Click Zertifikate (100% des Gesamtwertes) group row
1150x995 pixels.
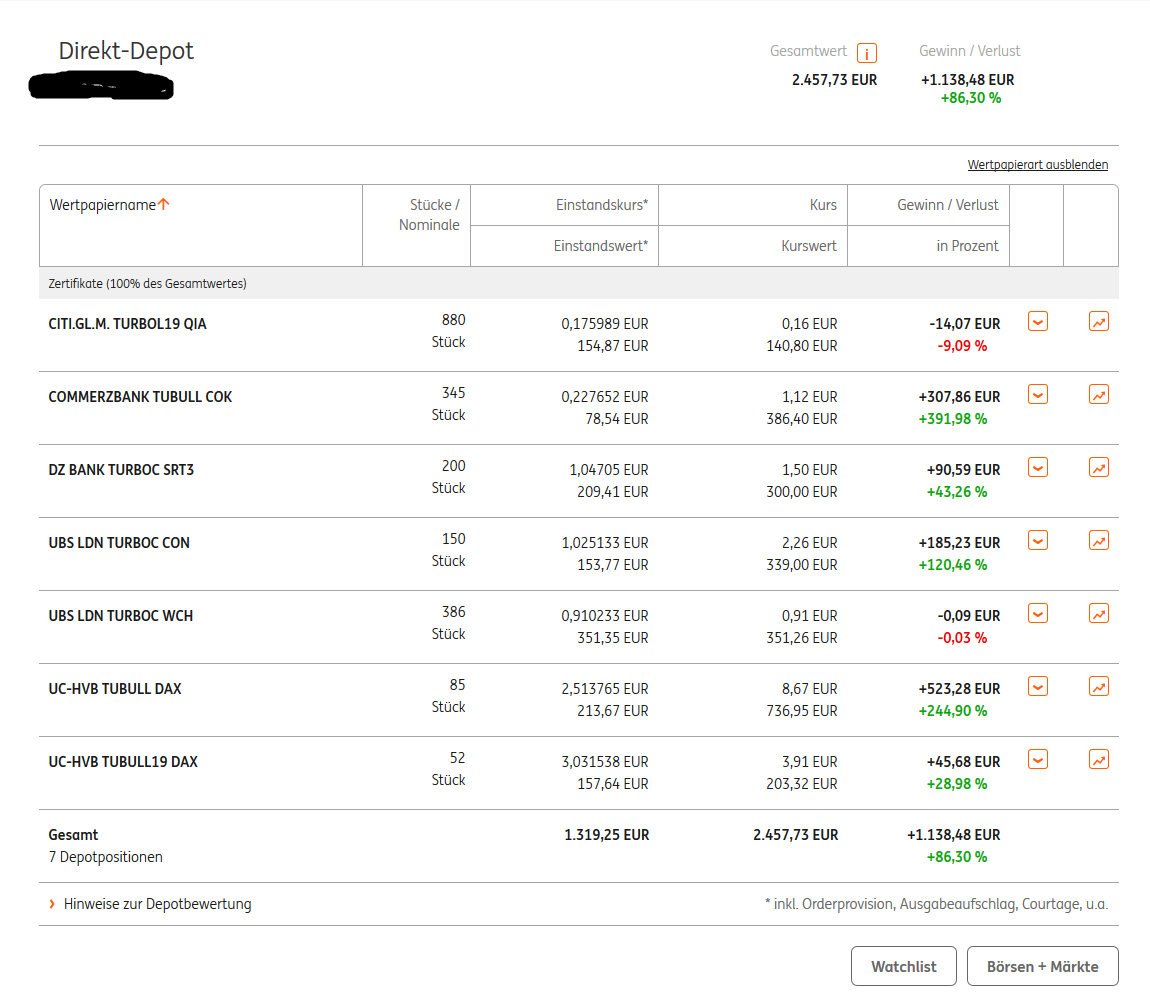tap(579, 283)
